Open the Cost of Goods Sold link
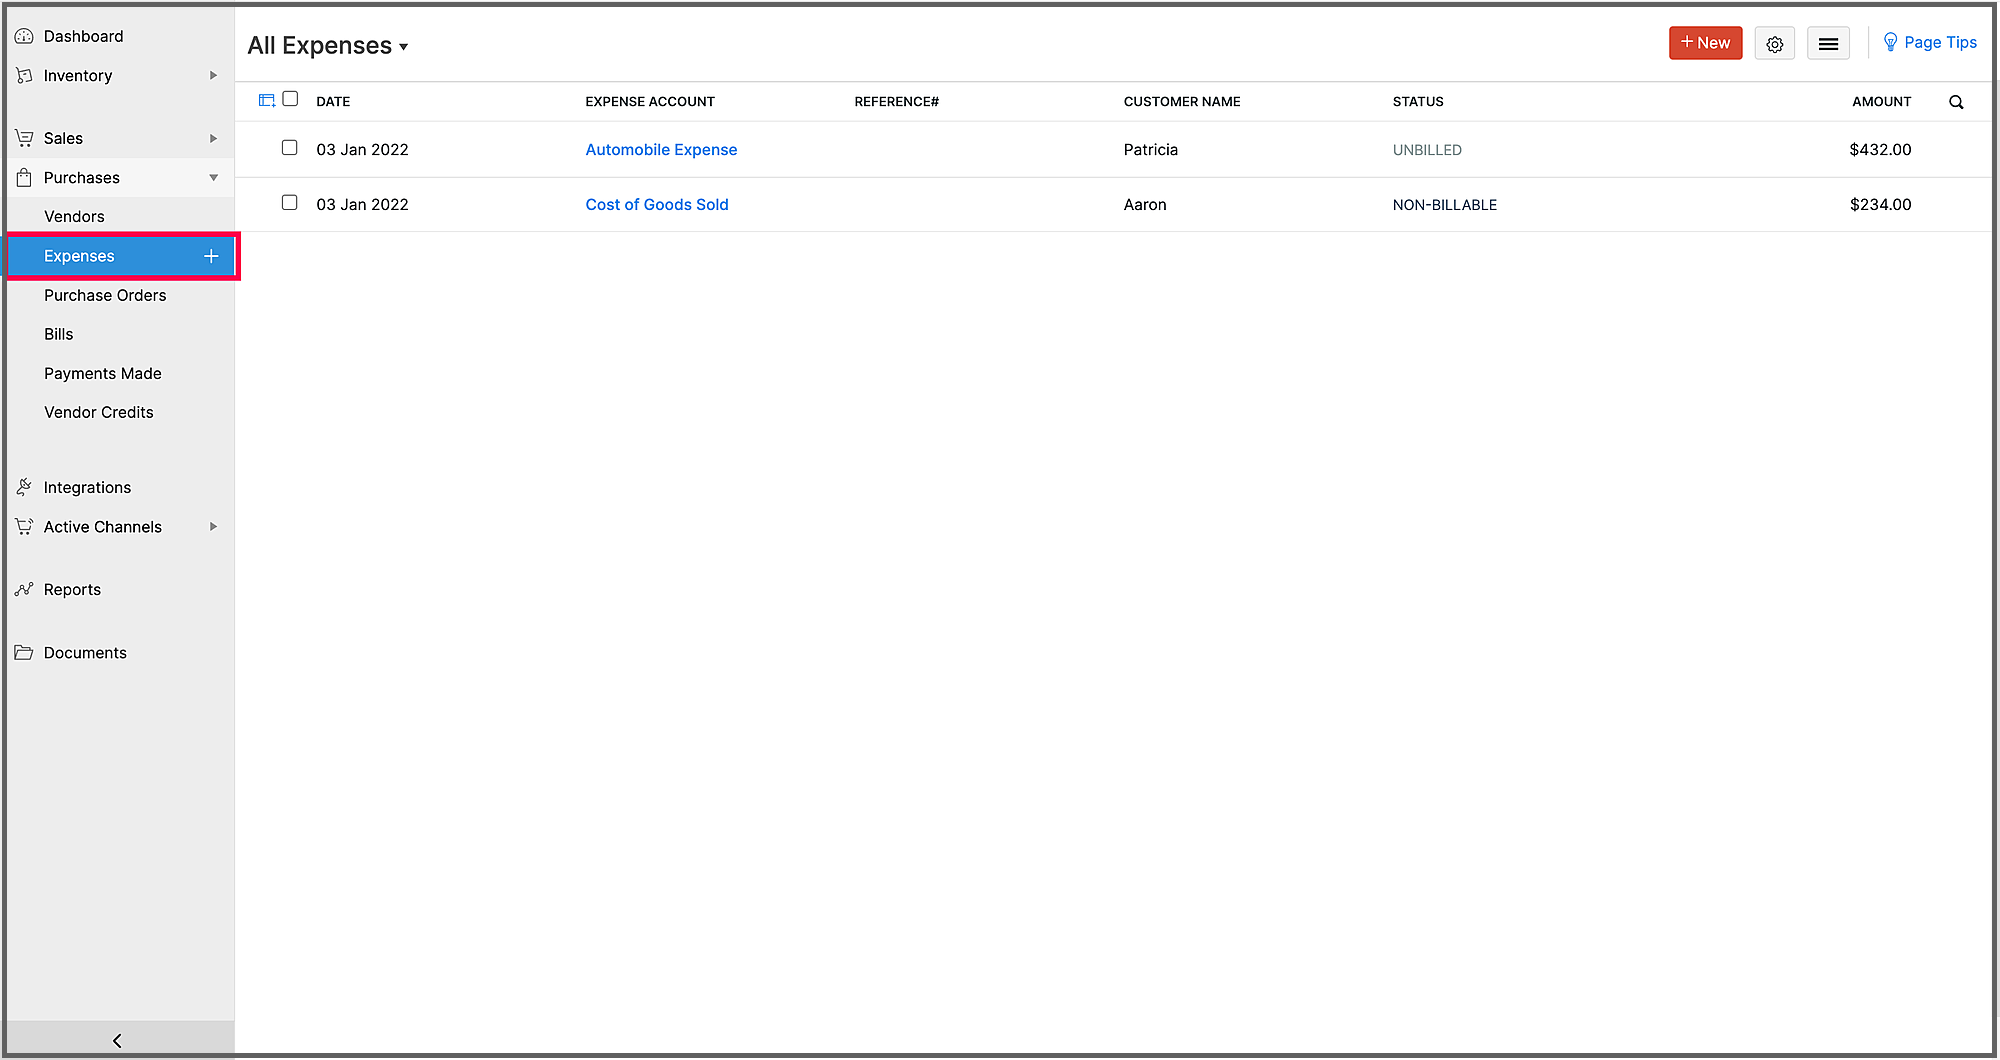 tap(657, 205)
